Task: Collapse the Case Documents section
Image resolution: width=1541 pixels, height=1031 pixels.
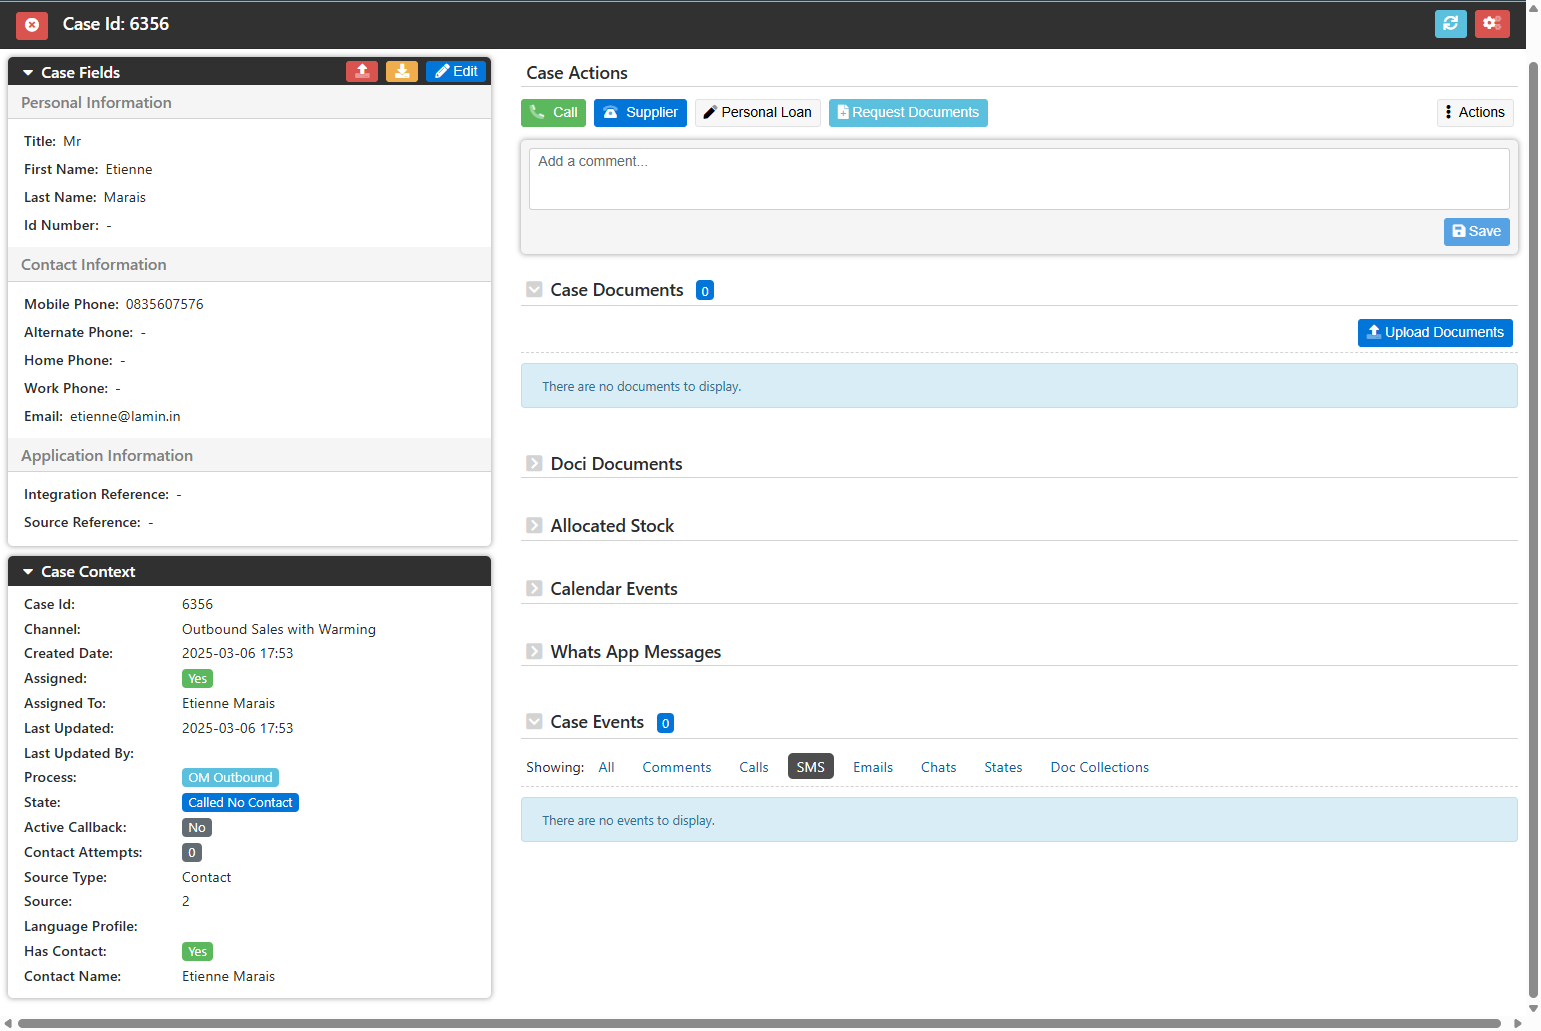Action: pyautogui.click(x=534, y=290)
